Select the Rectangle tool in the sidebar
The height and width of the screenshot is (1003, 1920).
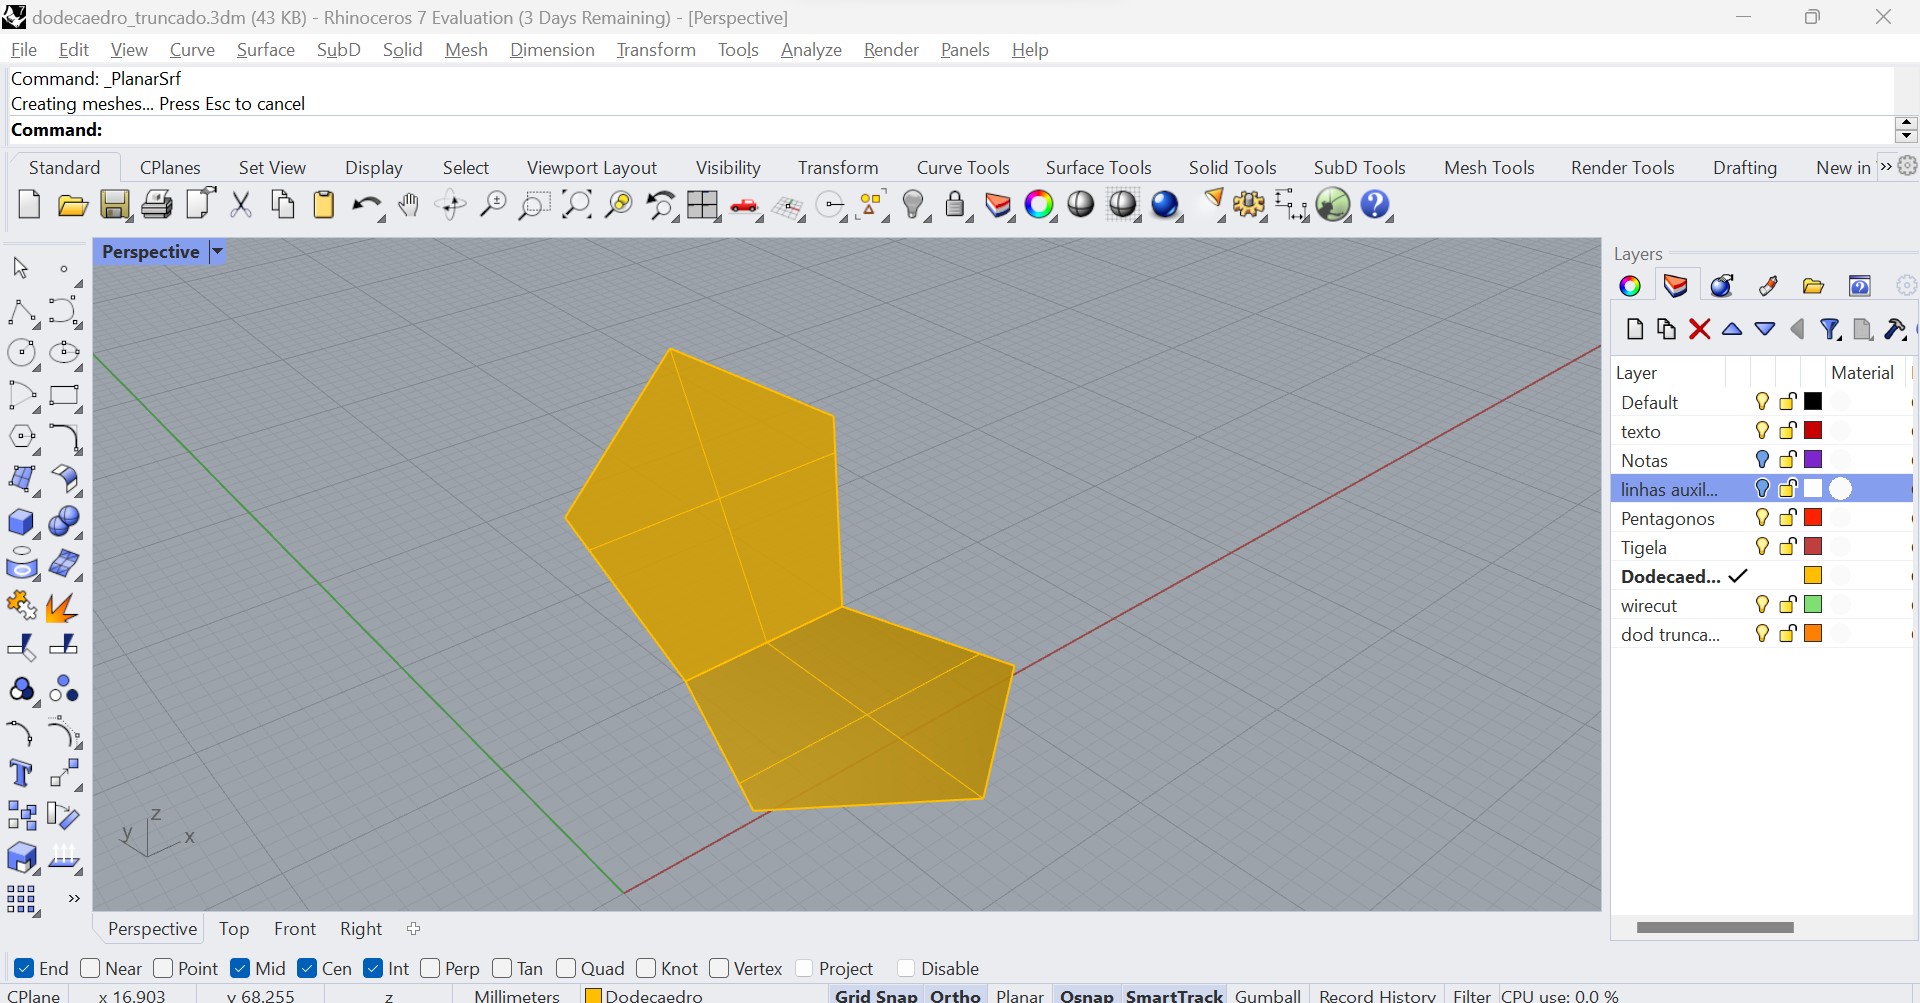[64, 396]
